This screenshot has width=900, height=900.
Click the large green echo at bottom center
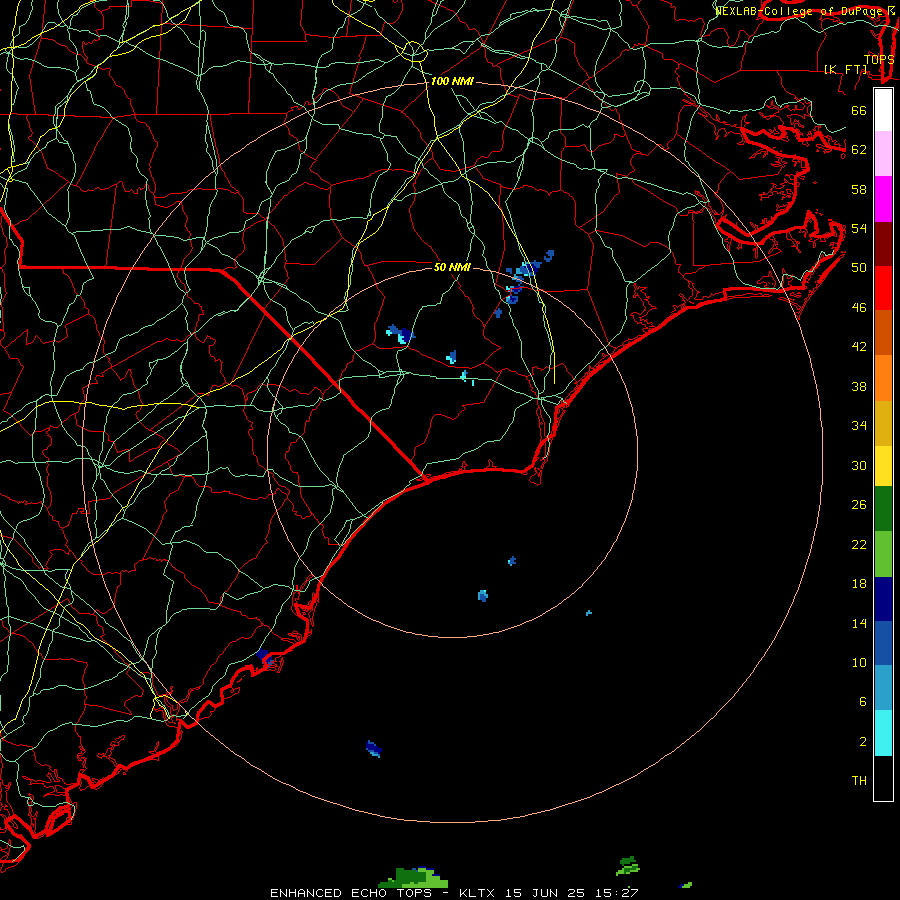(414, 878)
